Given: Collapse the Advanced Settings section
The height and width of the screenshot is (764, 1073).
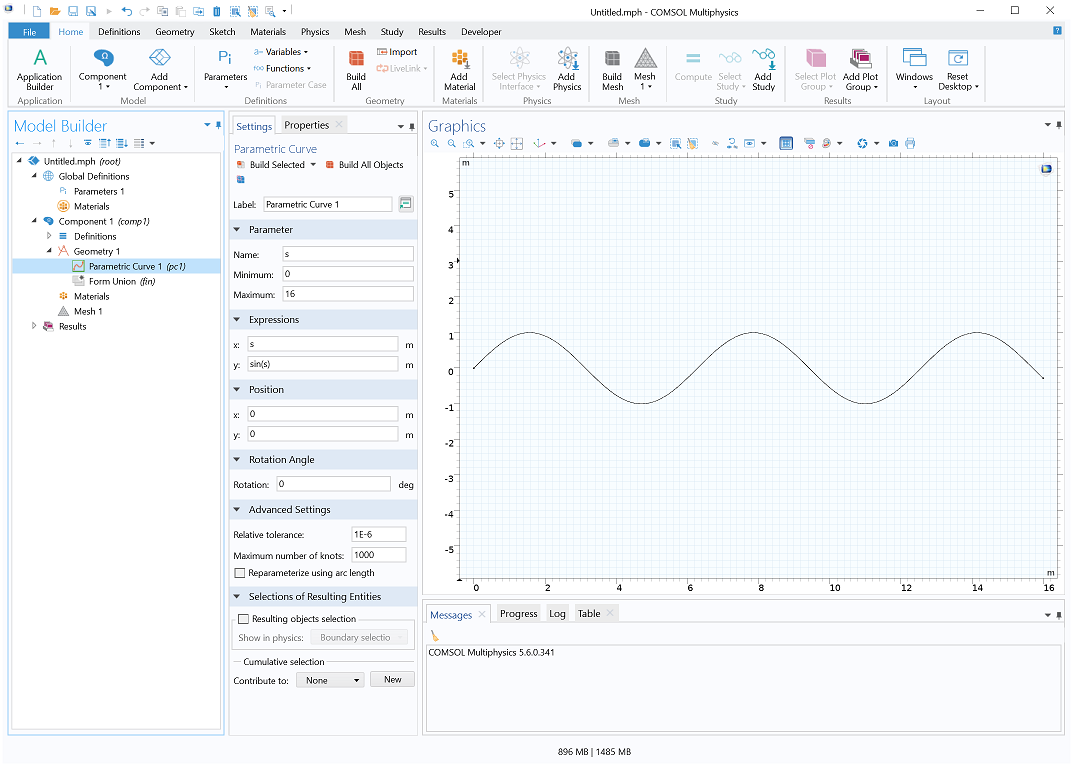Looking at the screenshot, I should click(237, 510).
